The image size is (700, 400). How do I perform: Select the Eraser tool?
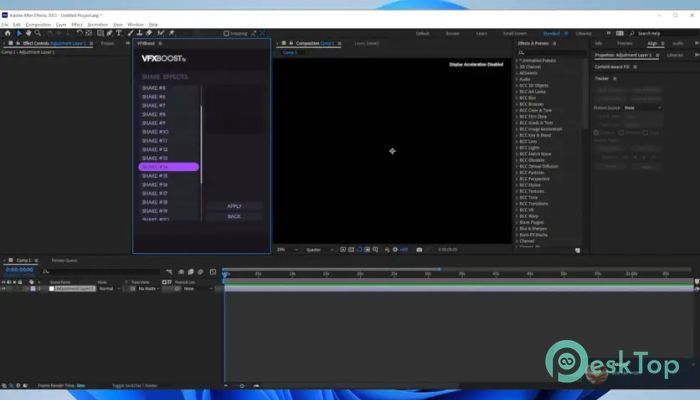click(x=149, y=33)
